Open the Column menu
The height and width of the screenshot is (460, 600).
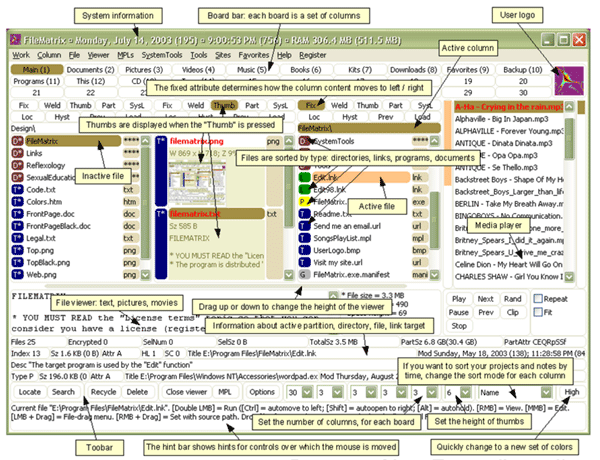pyautogui.click(x=49, y=55)
